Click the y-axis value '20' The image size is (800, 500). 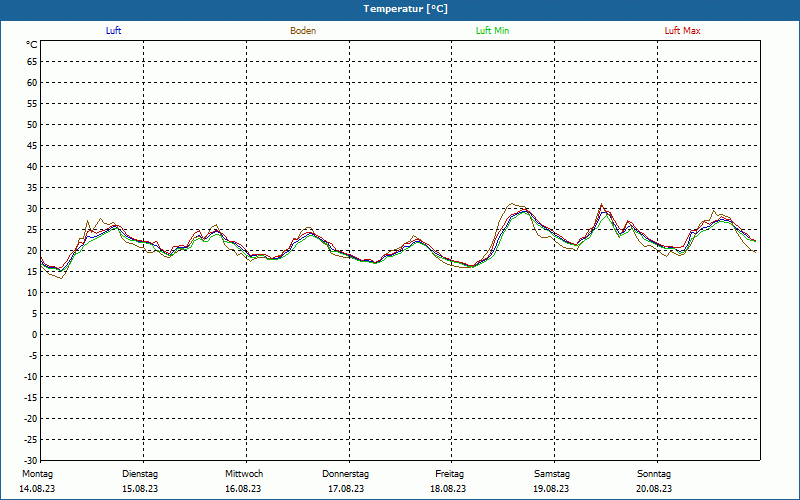click(x=32, y=251)
